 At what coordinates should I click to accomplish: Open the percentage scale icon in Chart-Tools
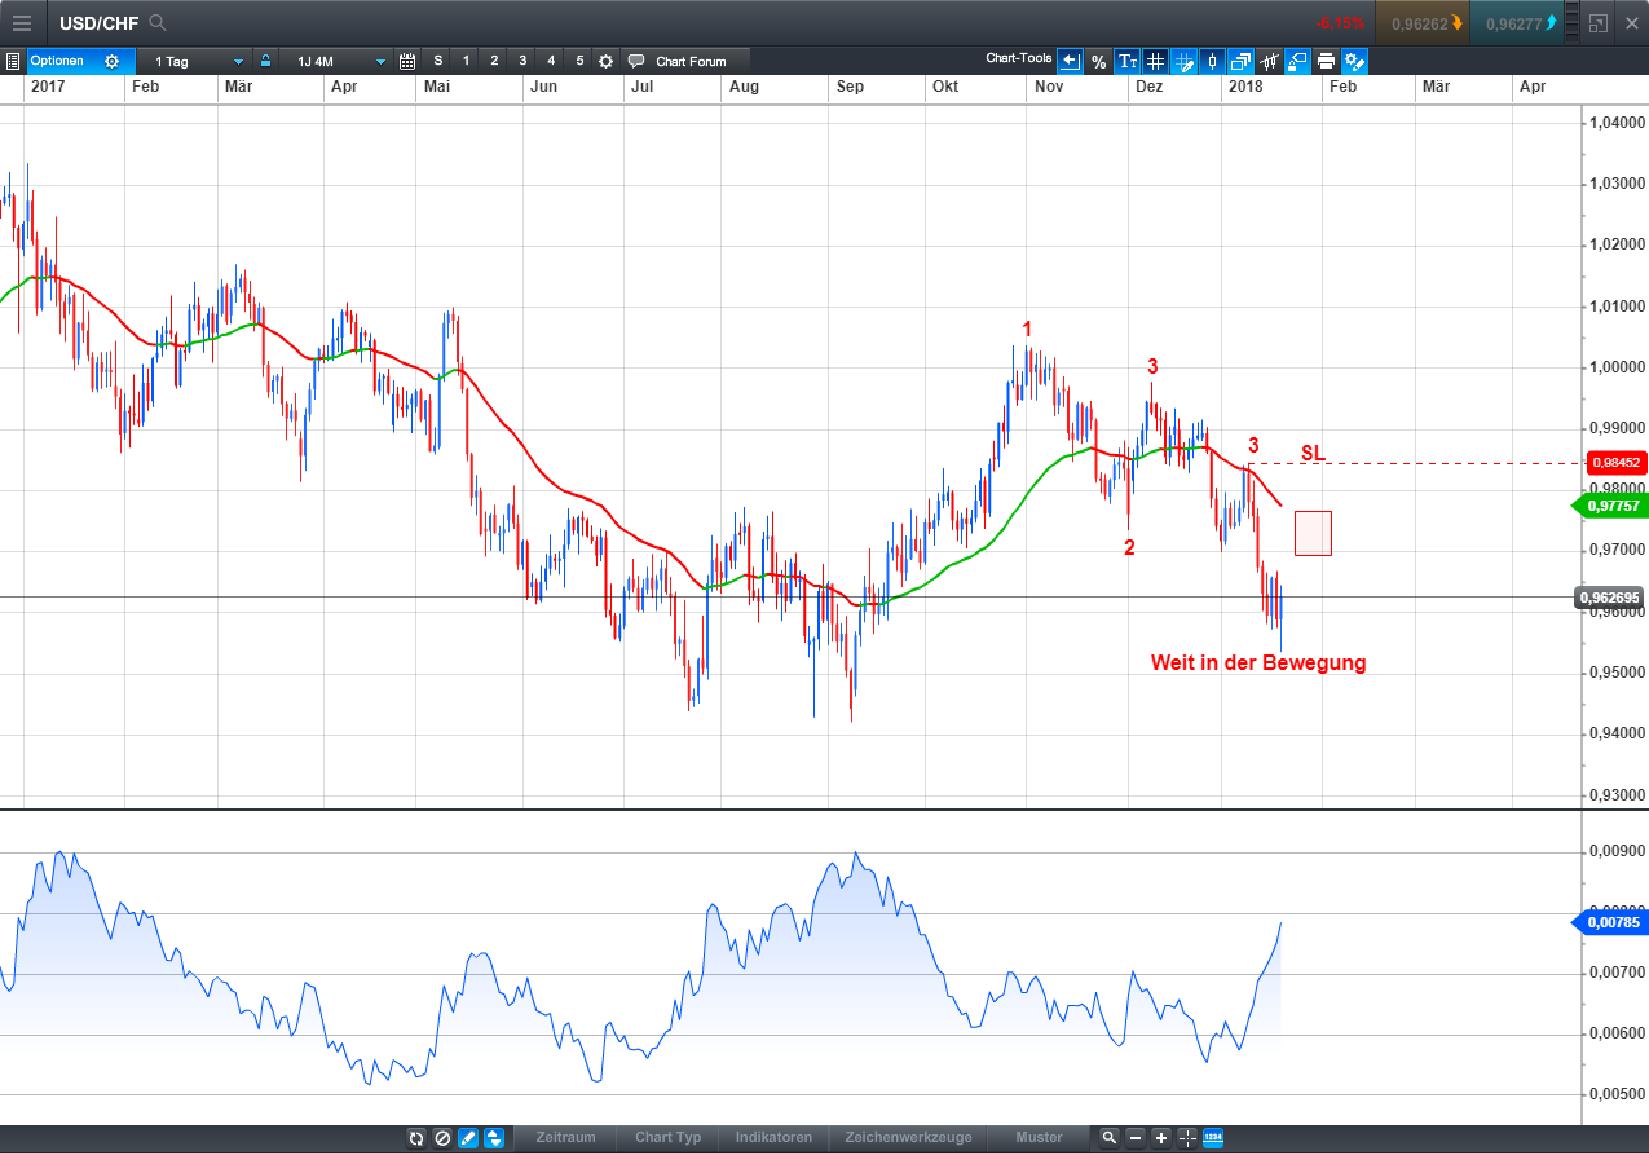pyautogui.click(x=1098, y=61)
